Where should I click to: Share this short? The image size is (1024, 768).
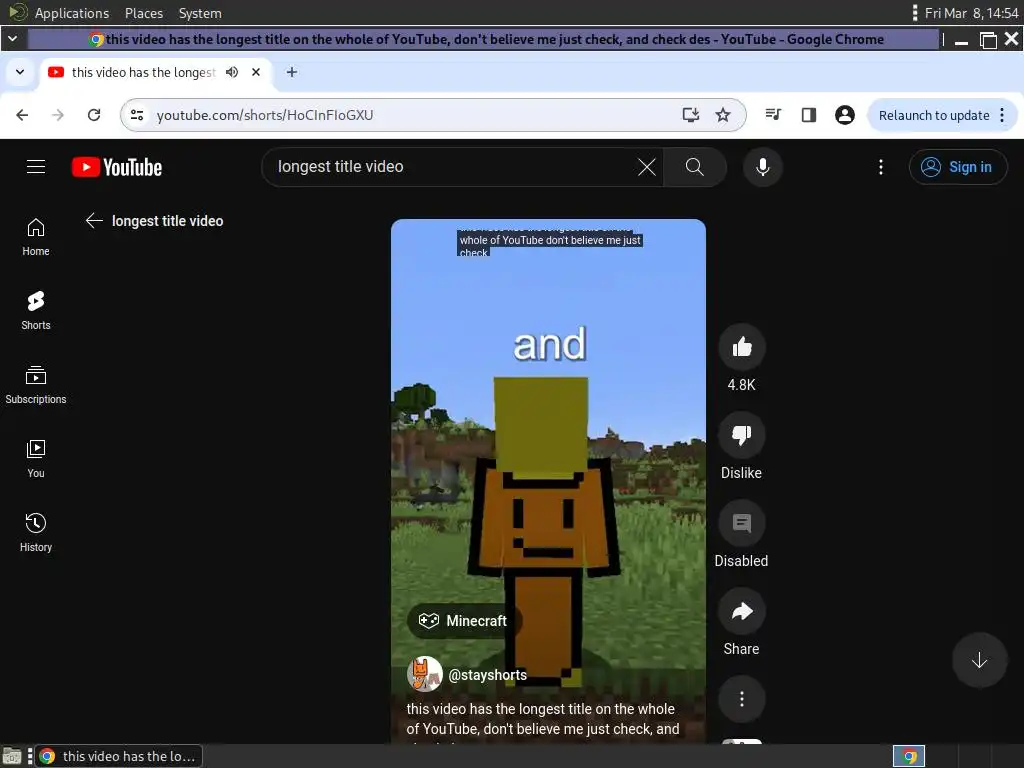pyautogui.click(x=742, y=611)
